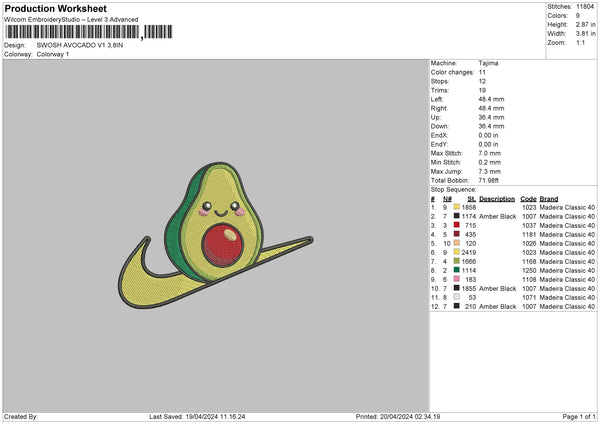The width and height of the screenshot is (600, 424).
Task: Click the 'Stop Sequence:' heading
Action: 453,190
